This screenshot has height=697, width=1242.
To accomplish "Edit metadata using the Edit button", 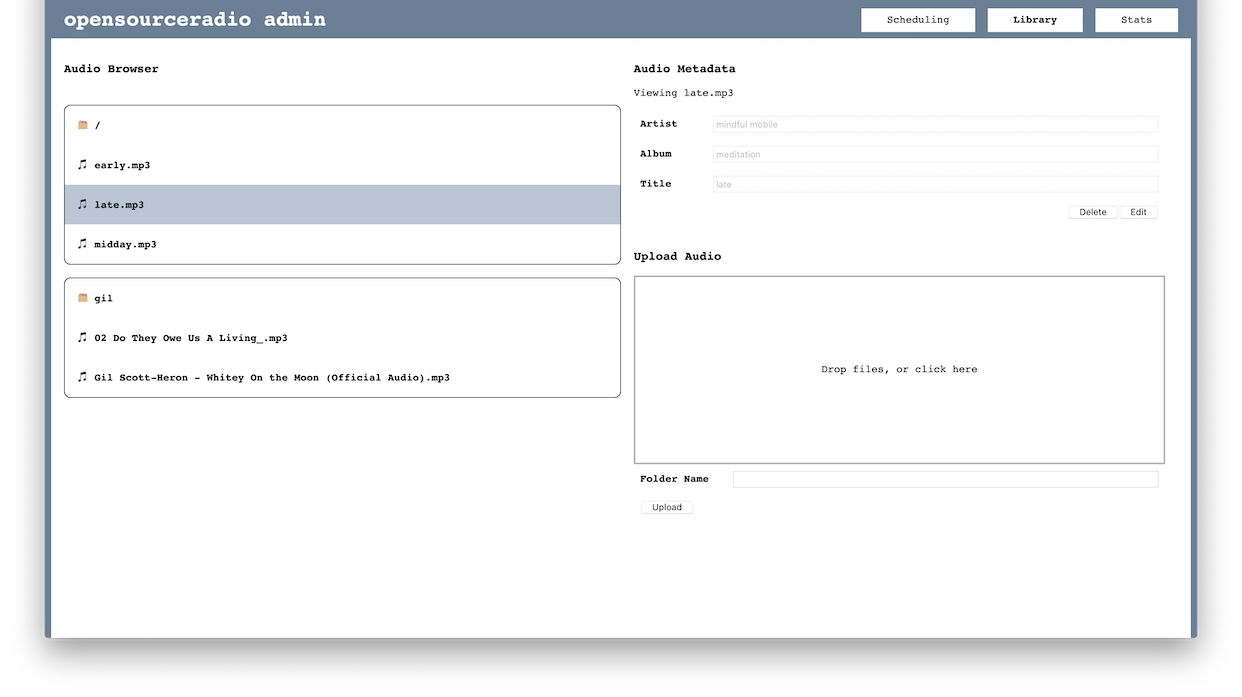I will pyautogui.click(x=1139, y=212).
